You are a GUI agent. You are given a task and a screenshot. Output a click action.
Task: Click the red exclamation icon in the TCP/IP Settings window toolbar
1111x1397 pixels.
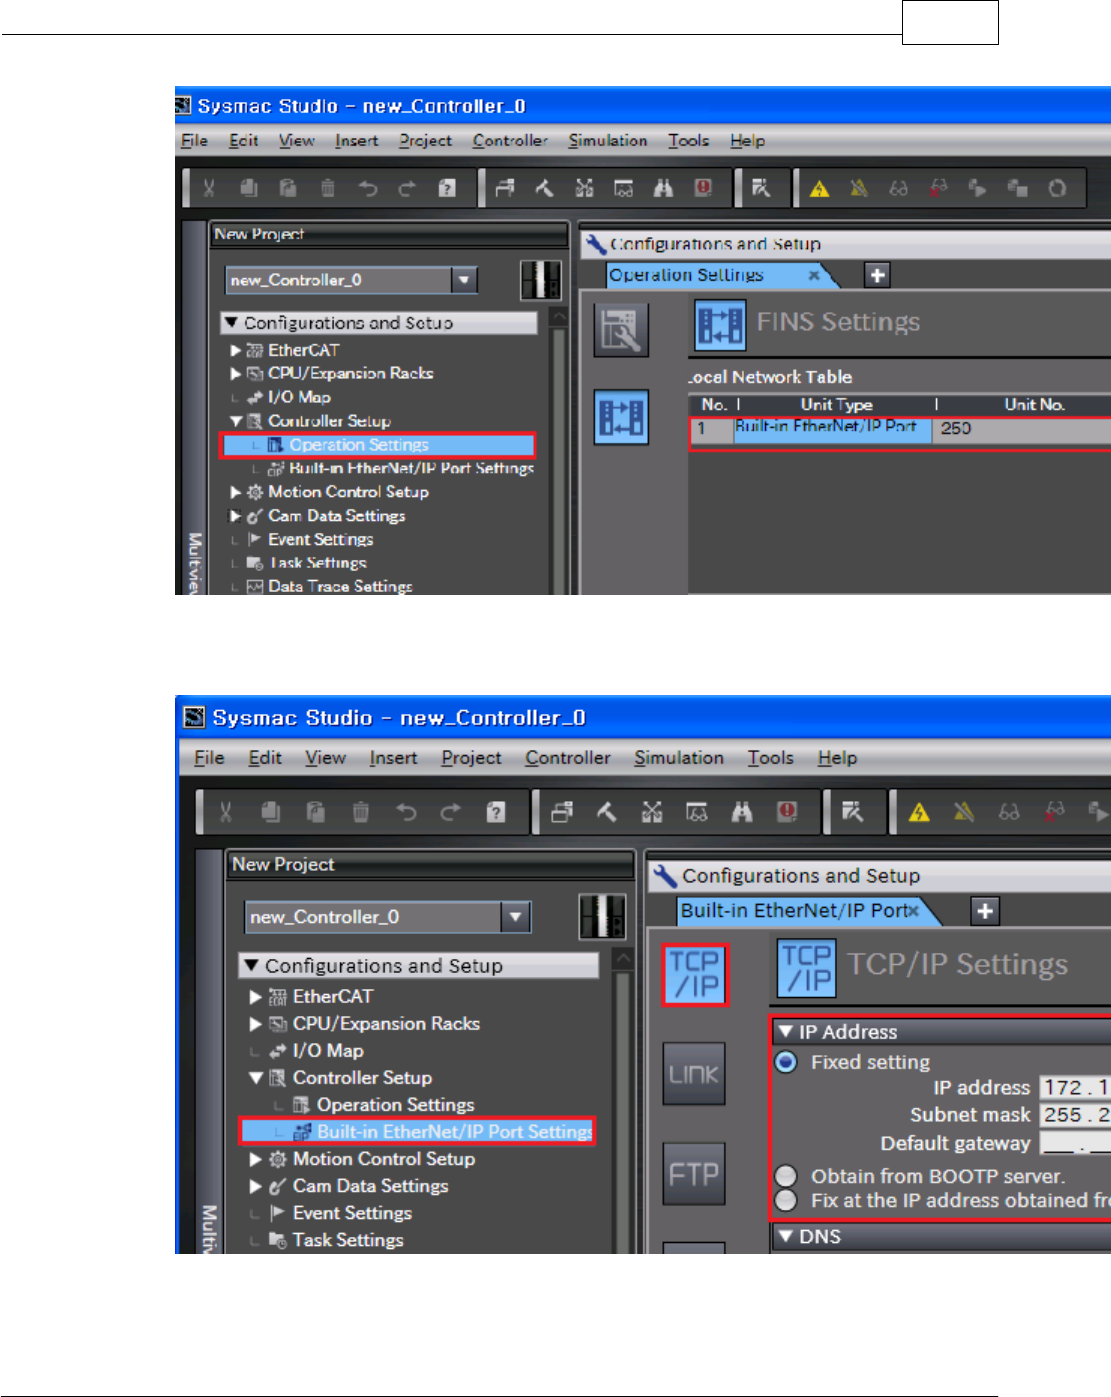click(x=787, y=812)
